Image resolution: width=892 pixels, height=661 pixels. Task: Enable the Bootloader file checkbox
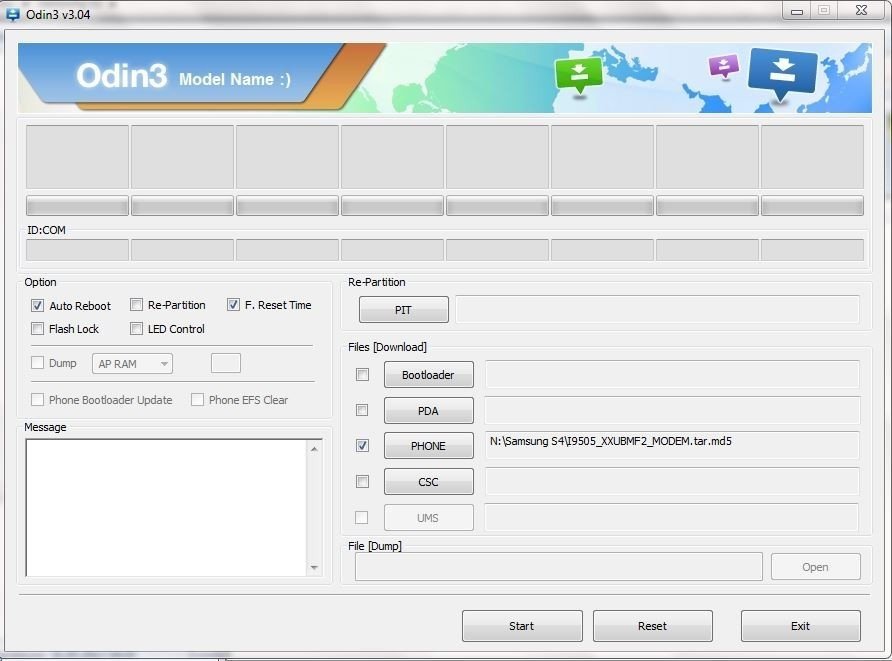coord(362,374)
